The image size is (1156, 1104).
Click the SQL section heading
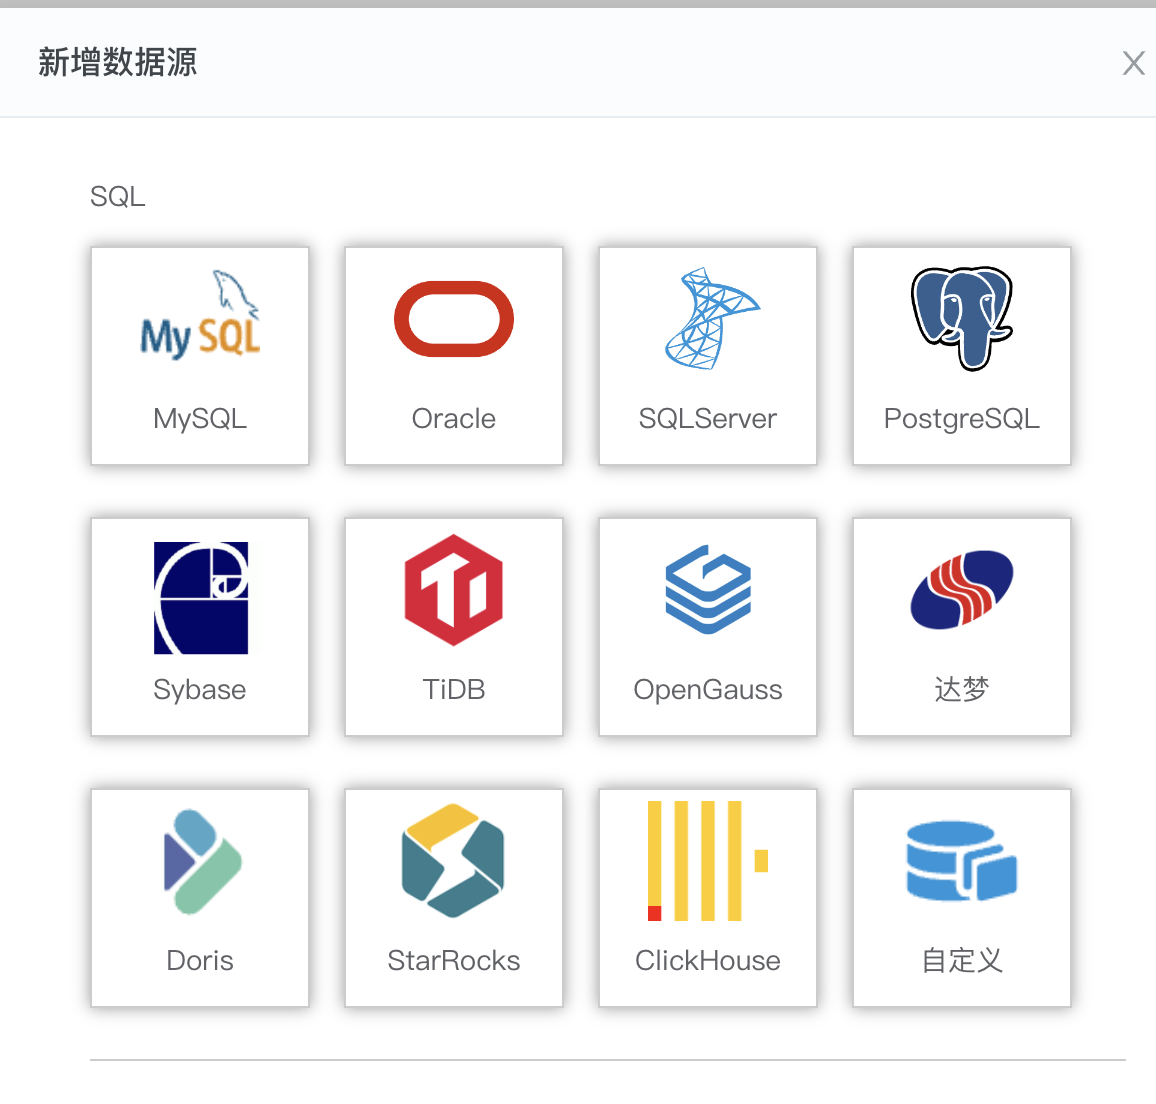coord(118,197)
